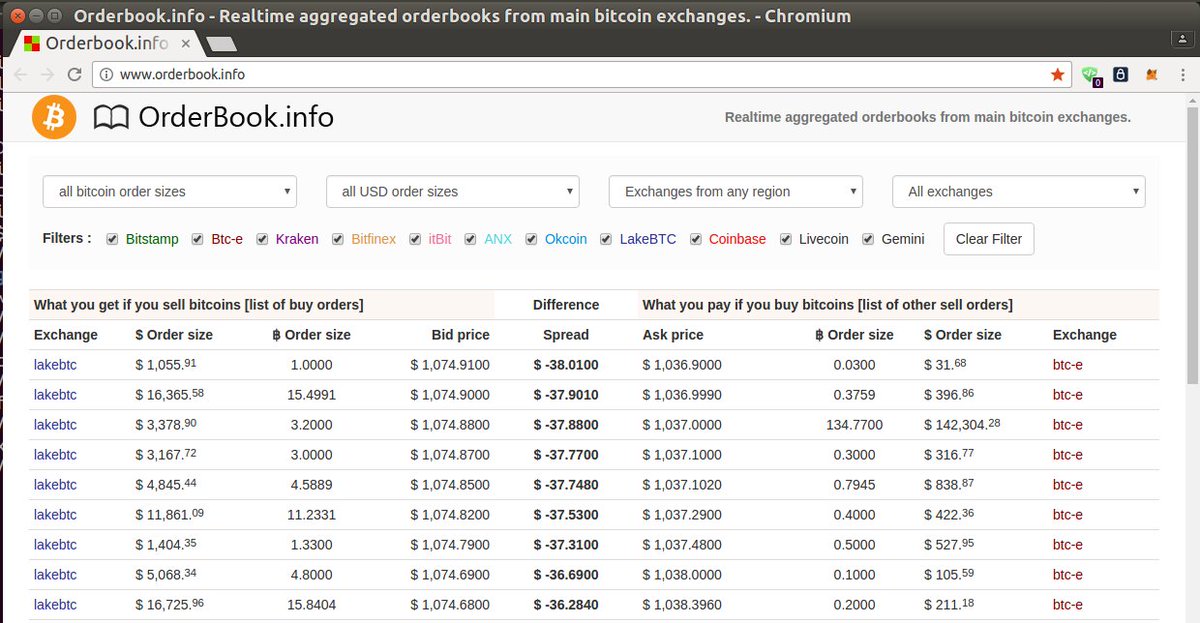Click the Bid price column header
The width and height of the screenshot is (1200, 623).
[x=461, y=335]
